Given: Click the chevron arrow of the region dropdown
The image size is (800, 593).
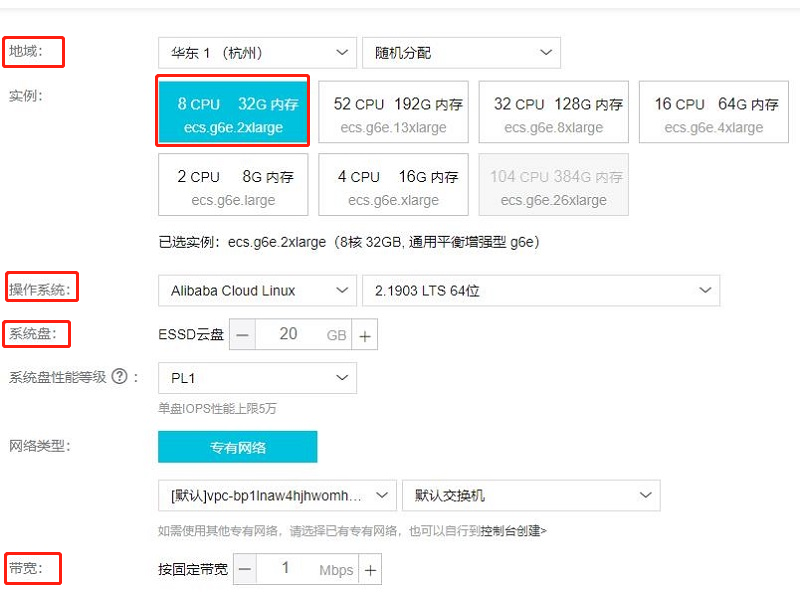Looking at the screenshot, I should click(342, 53).
